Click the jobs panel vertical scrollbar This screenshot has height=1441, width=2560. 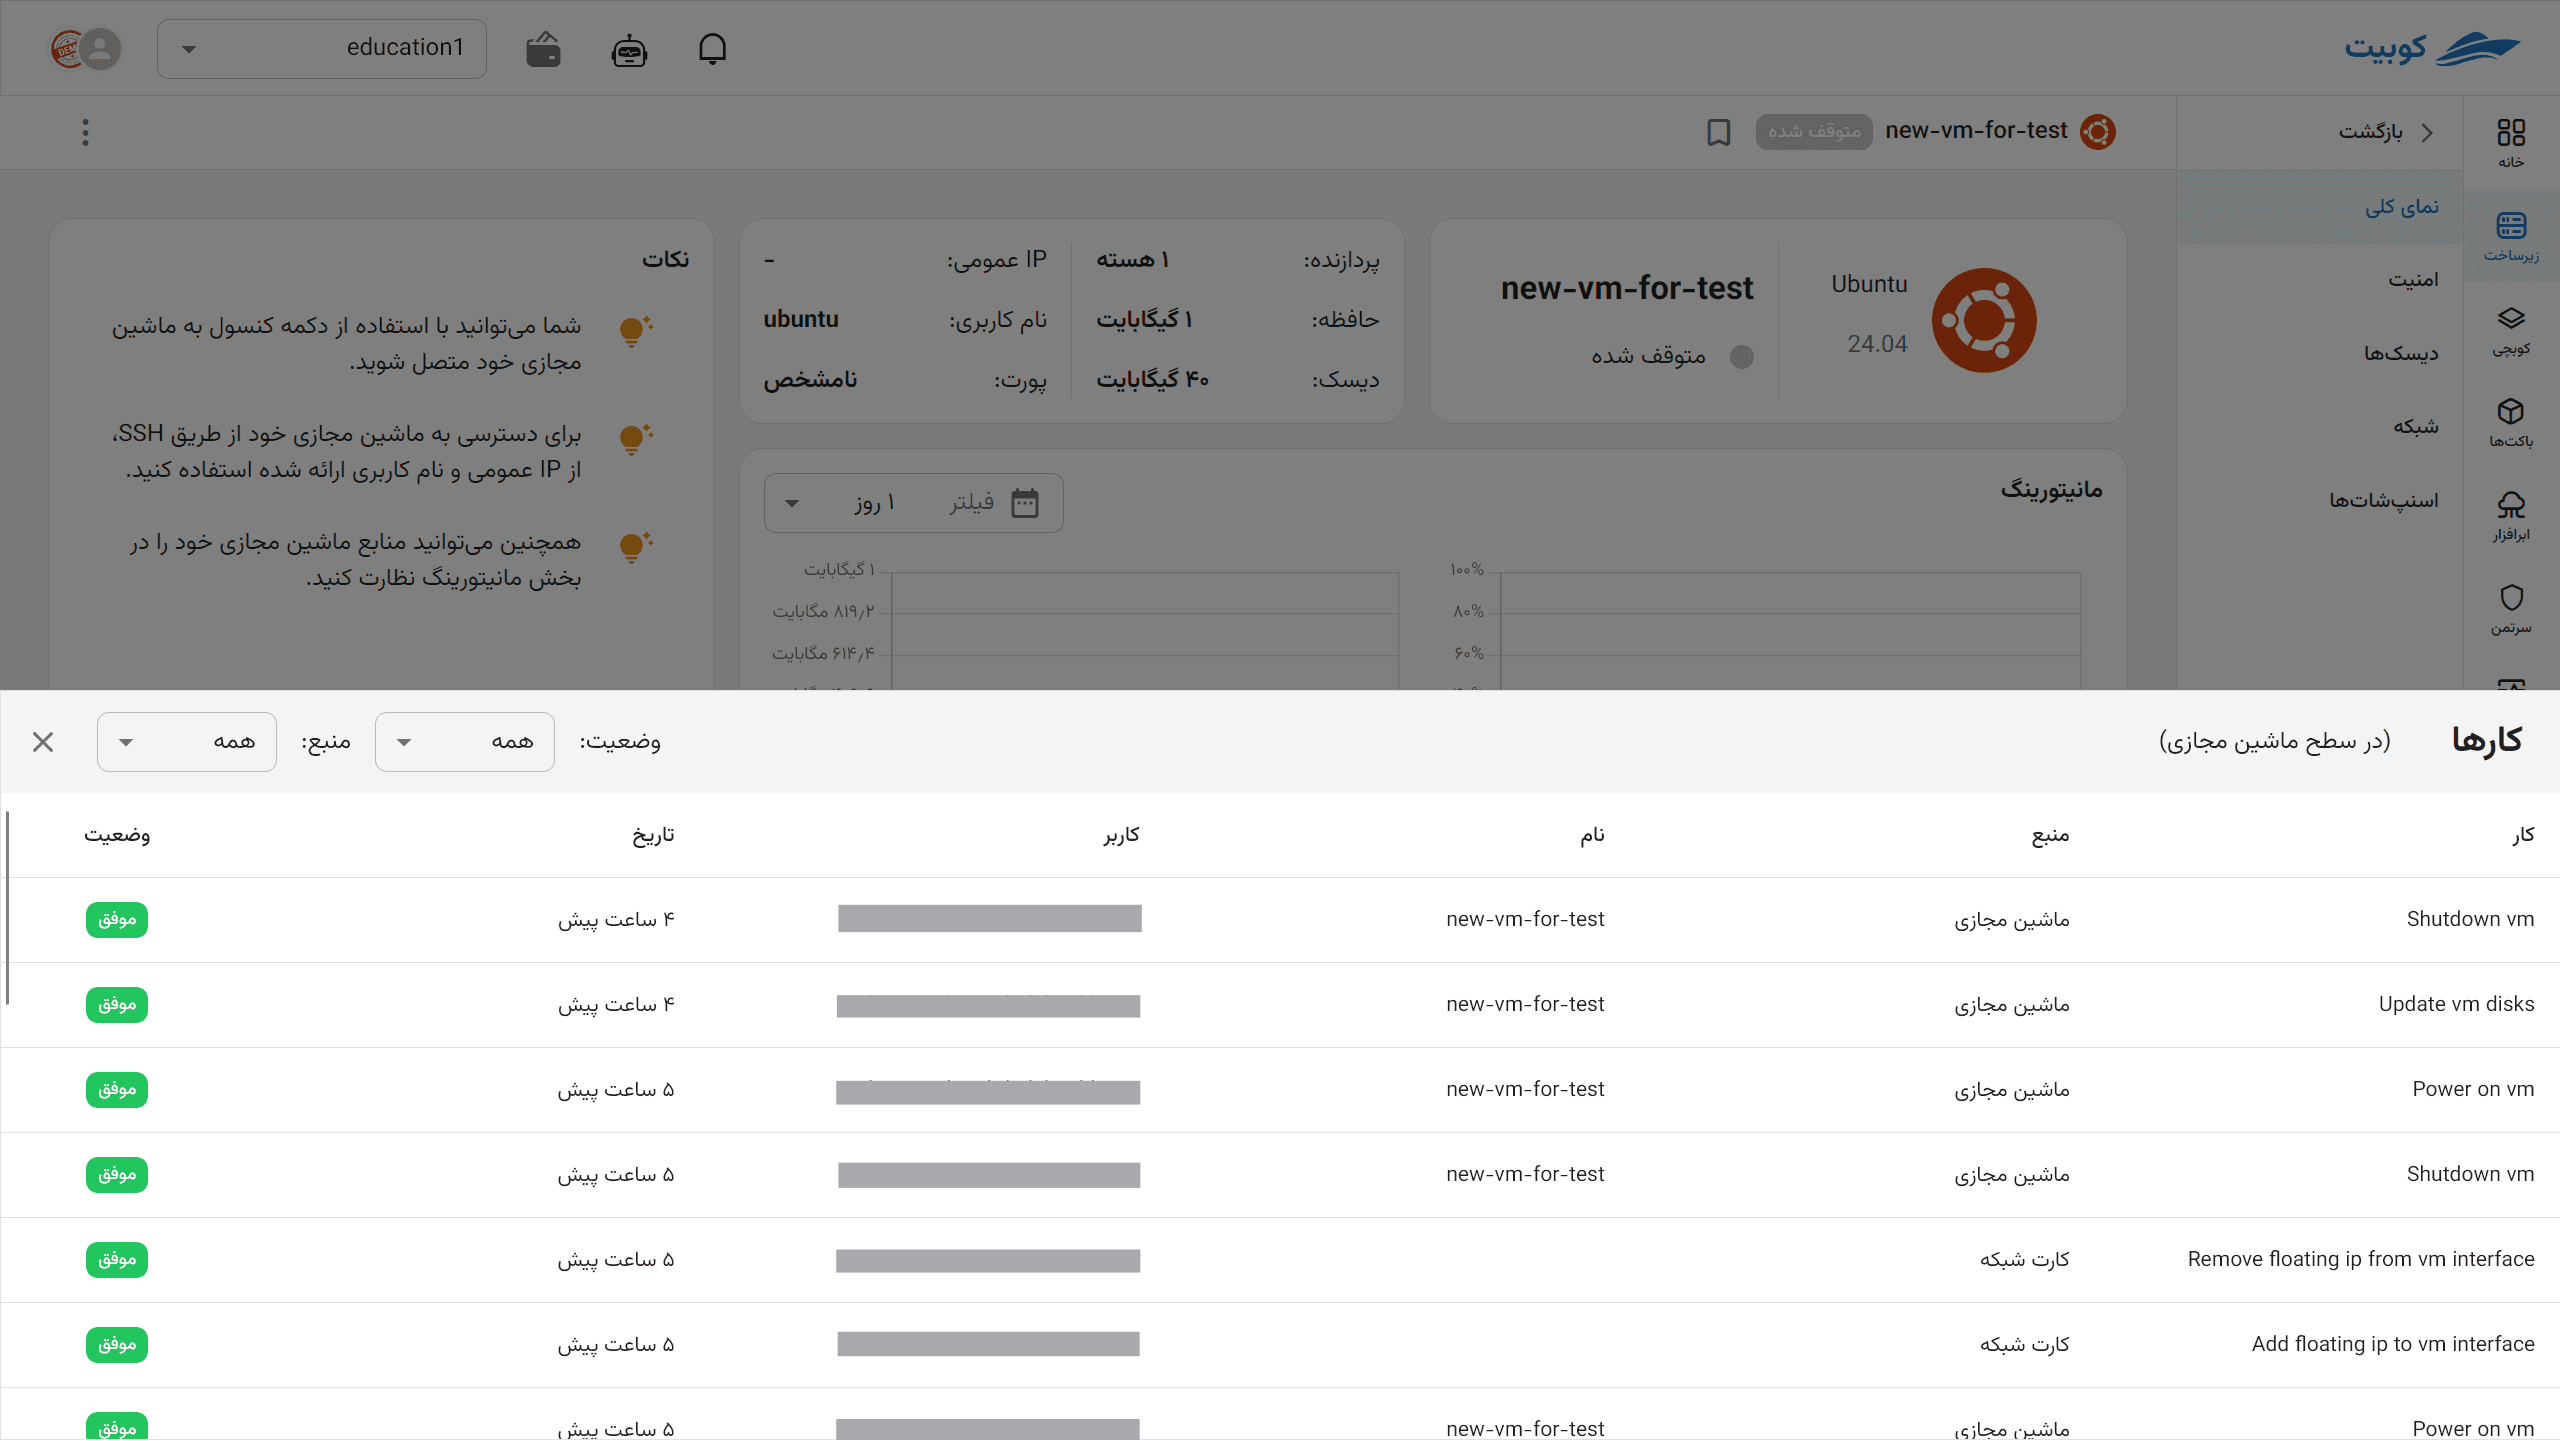7,908
